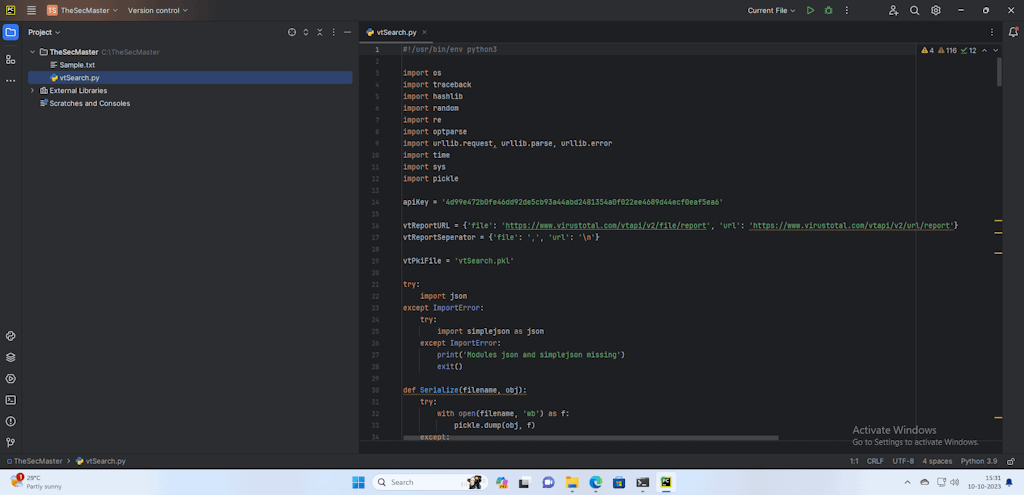Debug the current file with the bug icon

click(829, 10)
